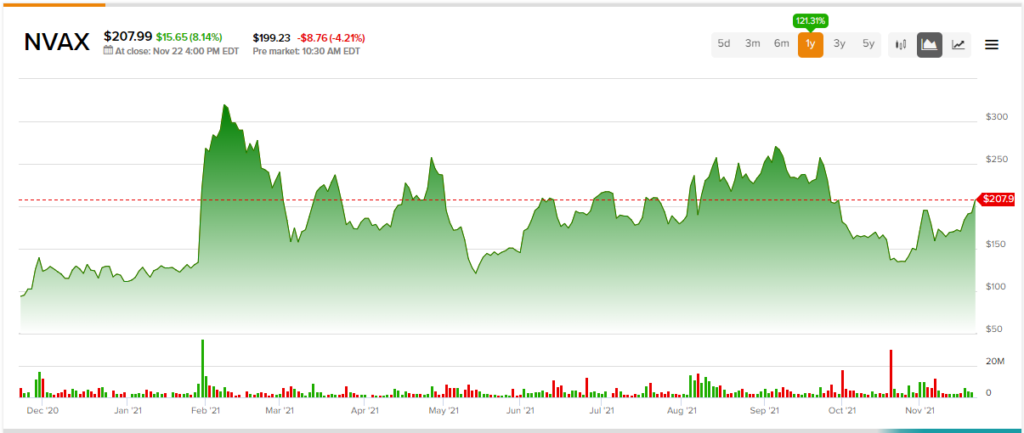
Task: Click the red $207.9 price marker
Action: tap(996, 200)
